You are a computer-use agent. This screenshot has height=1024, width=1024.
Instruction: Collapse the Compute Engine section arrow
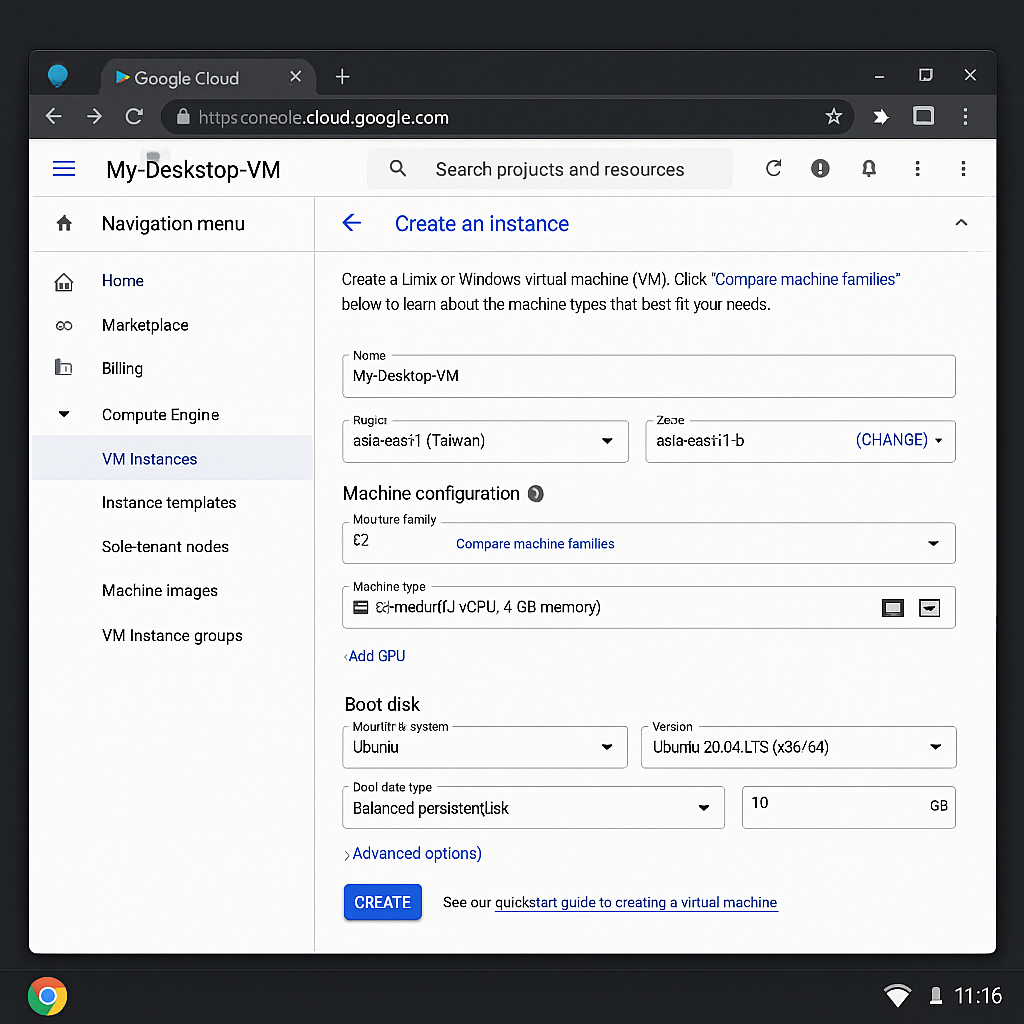pos(64,414)
